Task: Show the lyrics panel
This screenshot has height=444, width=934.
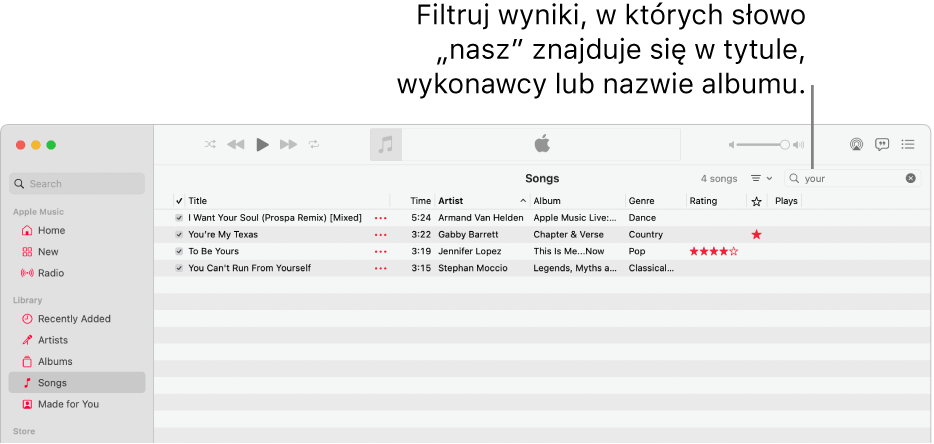Action: tap(882, 144)
